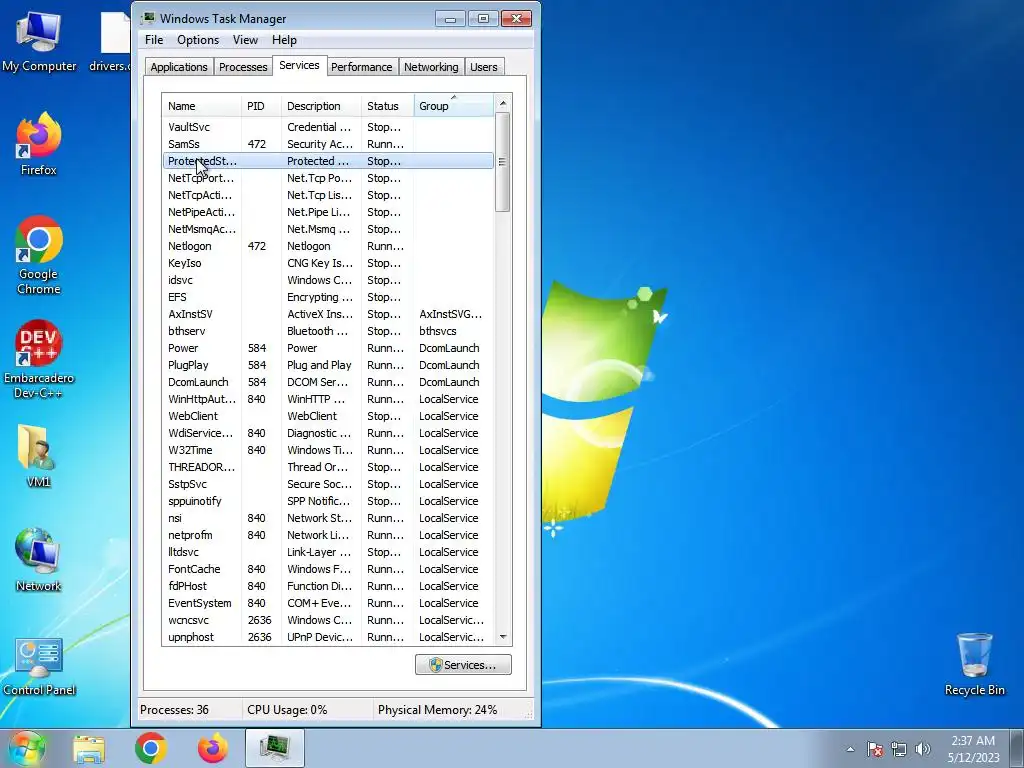The width and height of the screenshot is (1024, 768).
Task: Select the EventSystem service row
Action: click(328, 602)
